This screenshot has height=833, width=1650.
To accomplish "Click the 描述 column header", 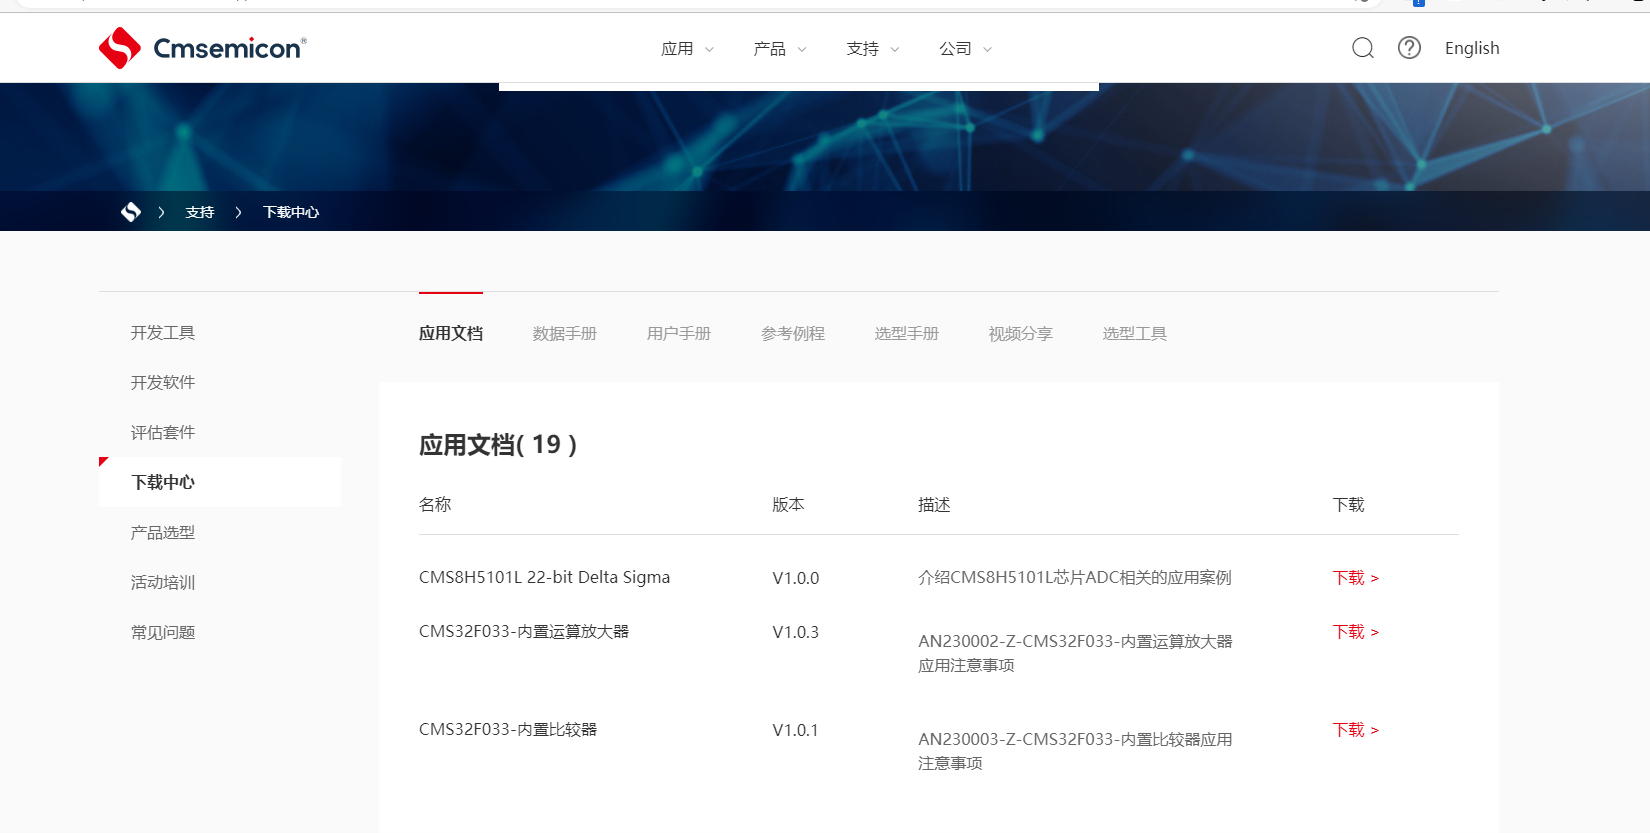I will pyautogui.click(x=934, y=505).
